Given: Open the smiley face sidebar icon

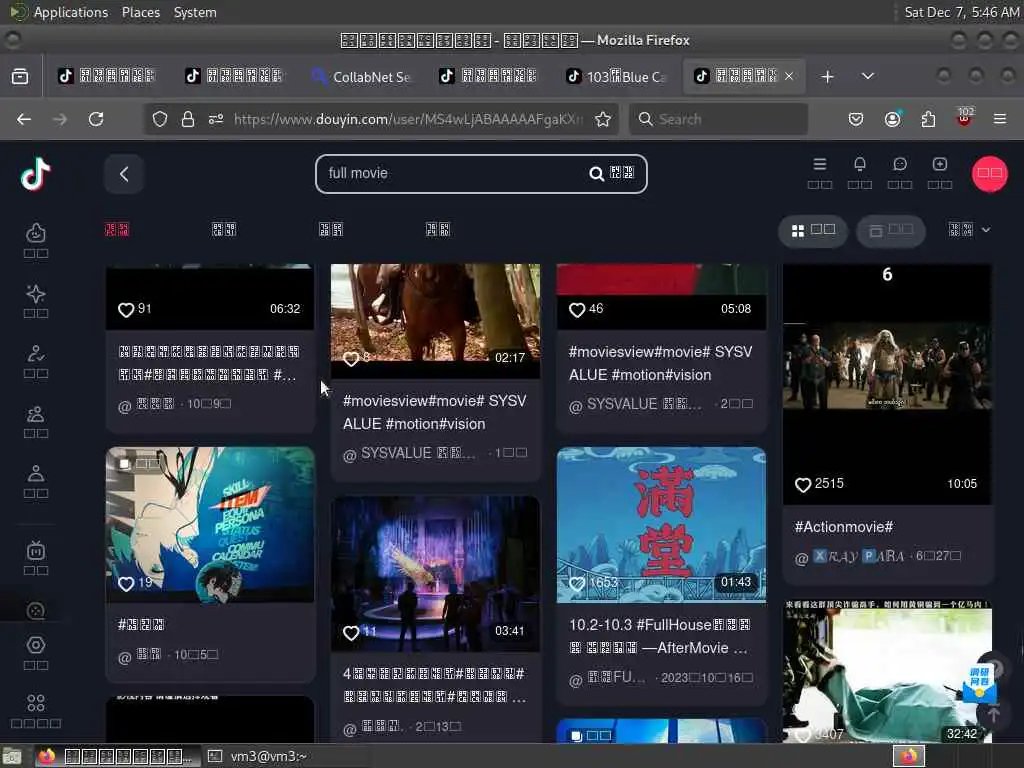Looking at the screenshot, I should (36, 233).
